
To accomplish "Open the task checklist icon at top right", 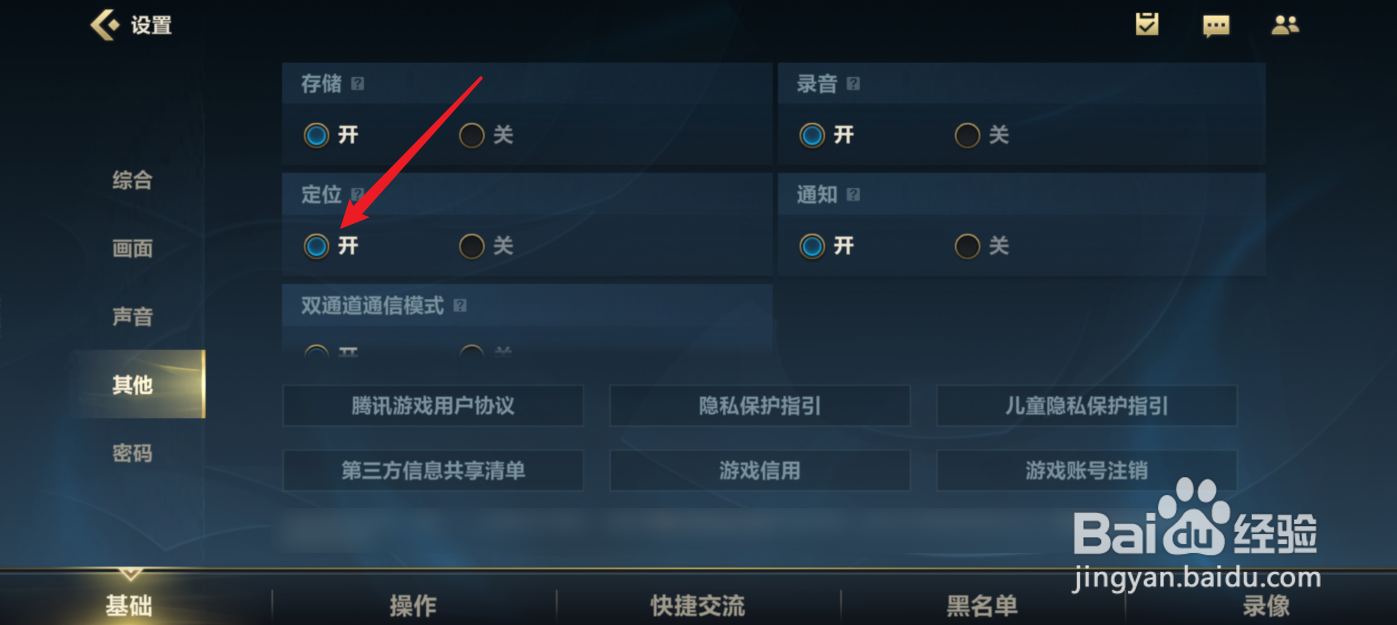I will [x=1147, y=24].
